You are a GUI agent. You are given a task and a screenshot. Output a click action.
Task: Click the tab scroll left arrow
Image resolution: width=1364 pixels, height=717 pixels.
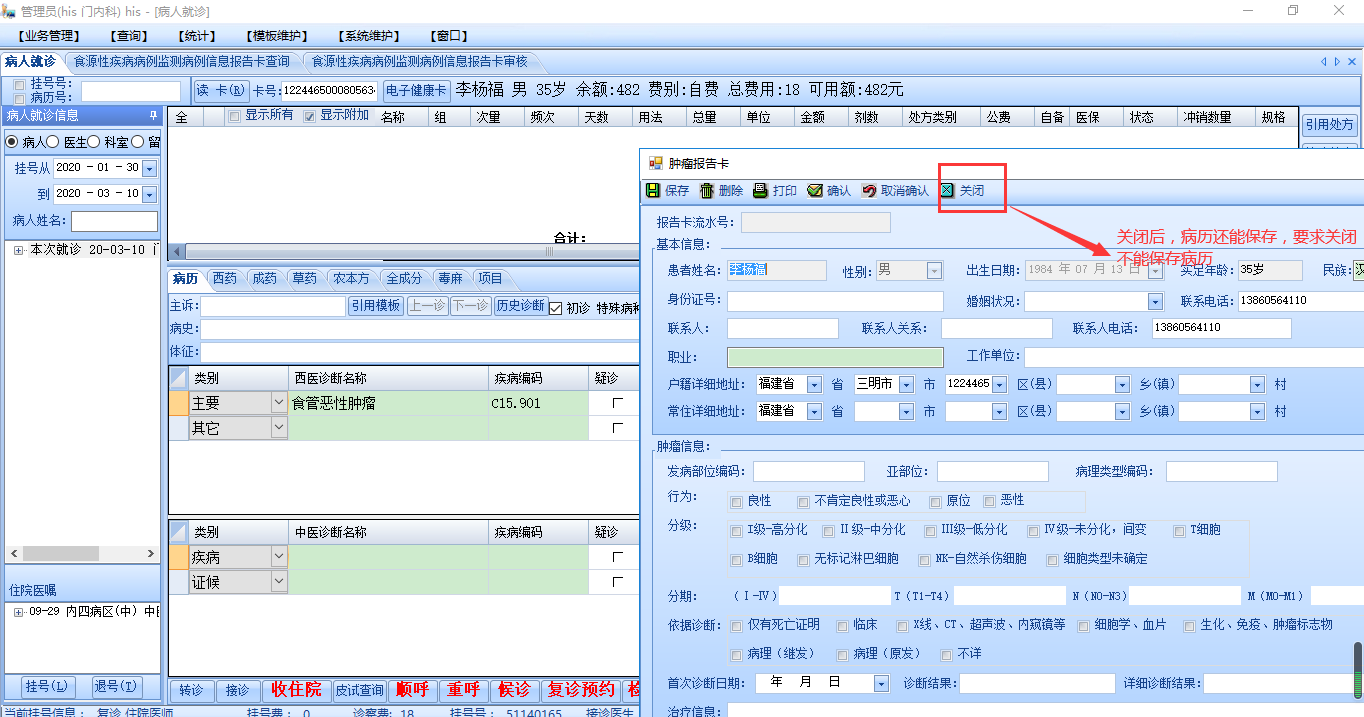pyautogui.click(x=1324, y=62)
